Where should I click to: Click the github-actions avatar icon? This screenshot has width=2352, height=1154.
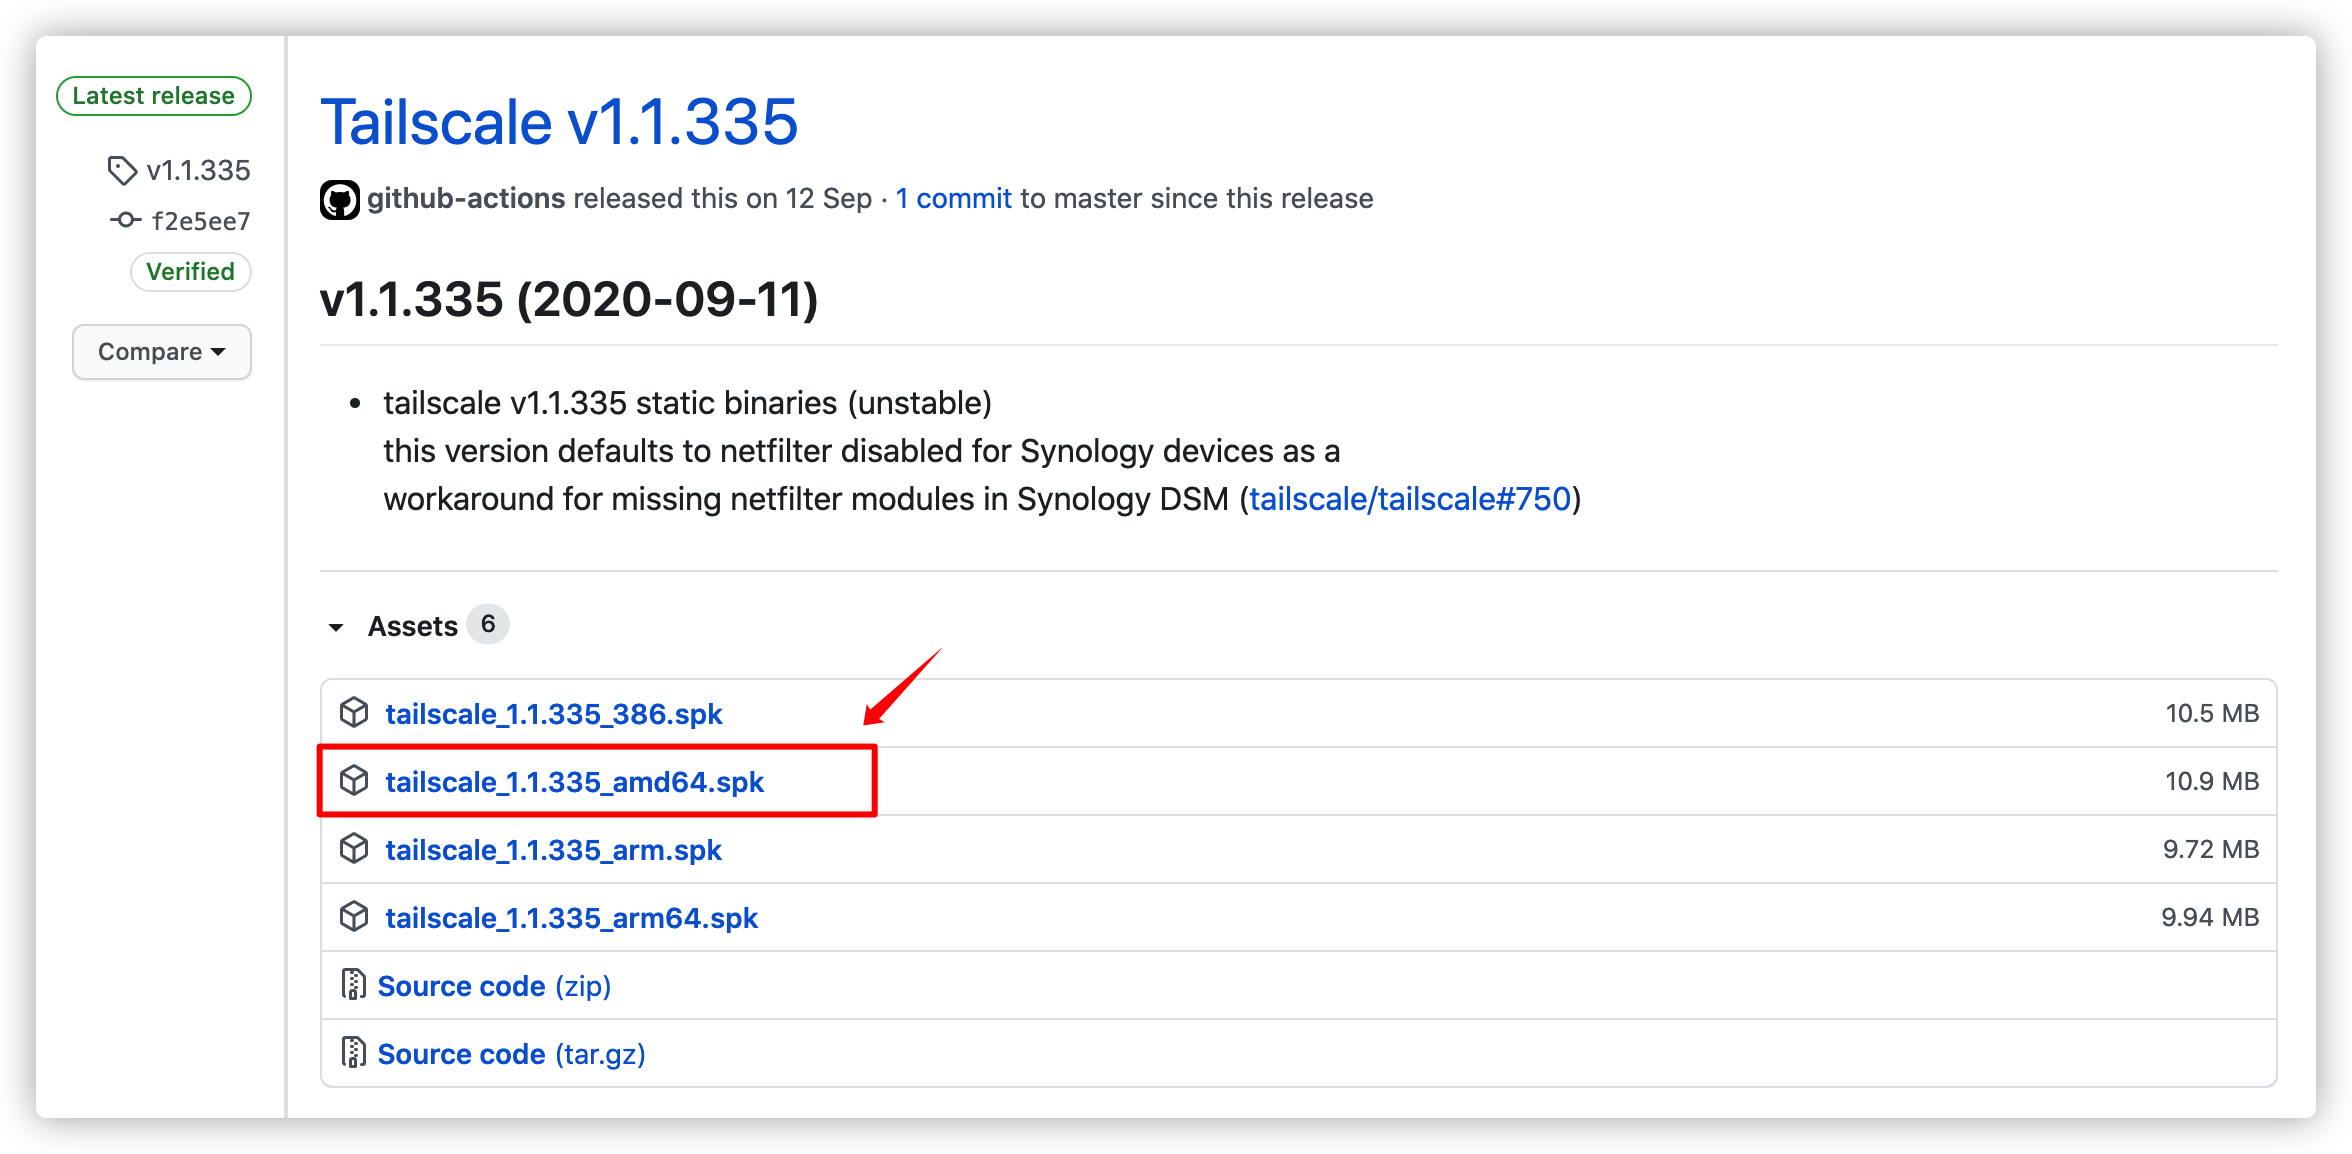pos(340,200)
